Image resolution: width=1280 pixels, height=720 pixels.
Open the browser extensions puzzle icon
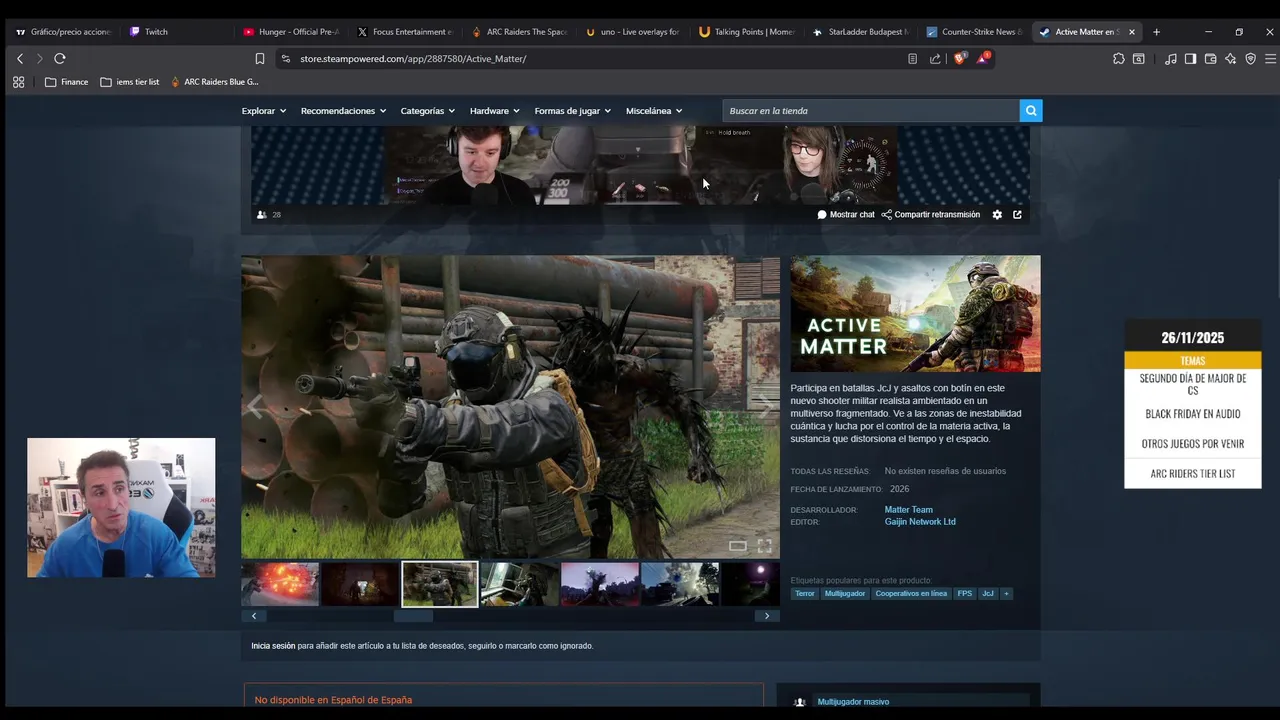click(x=1118, y=59)
